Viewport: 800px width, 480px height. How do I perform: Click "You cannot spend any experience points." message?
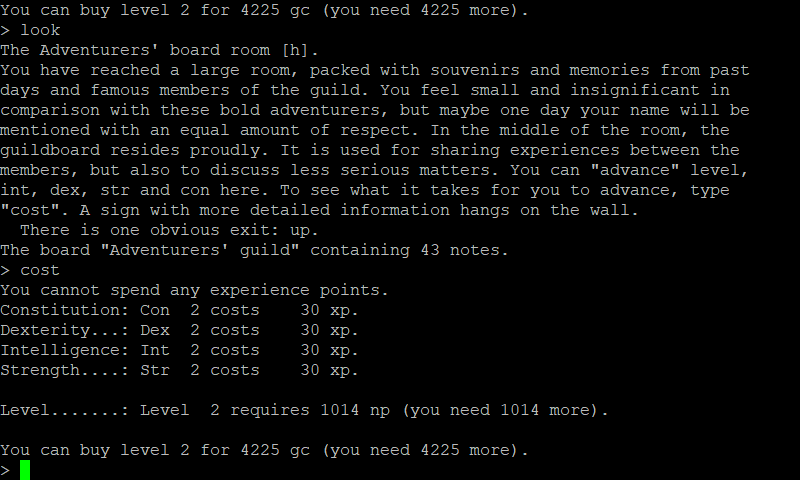[x=195, y=290]
